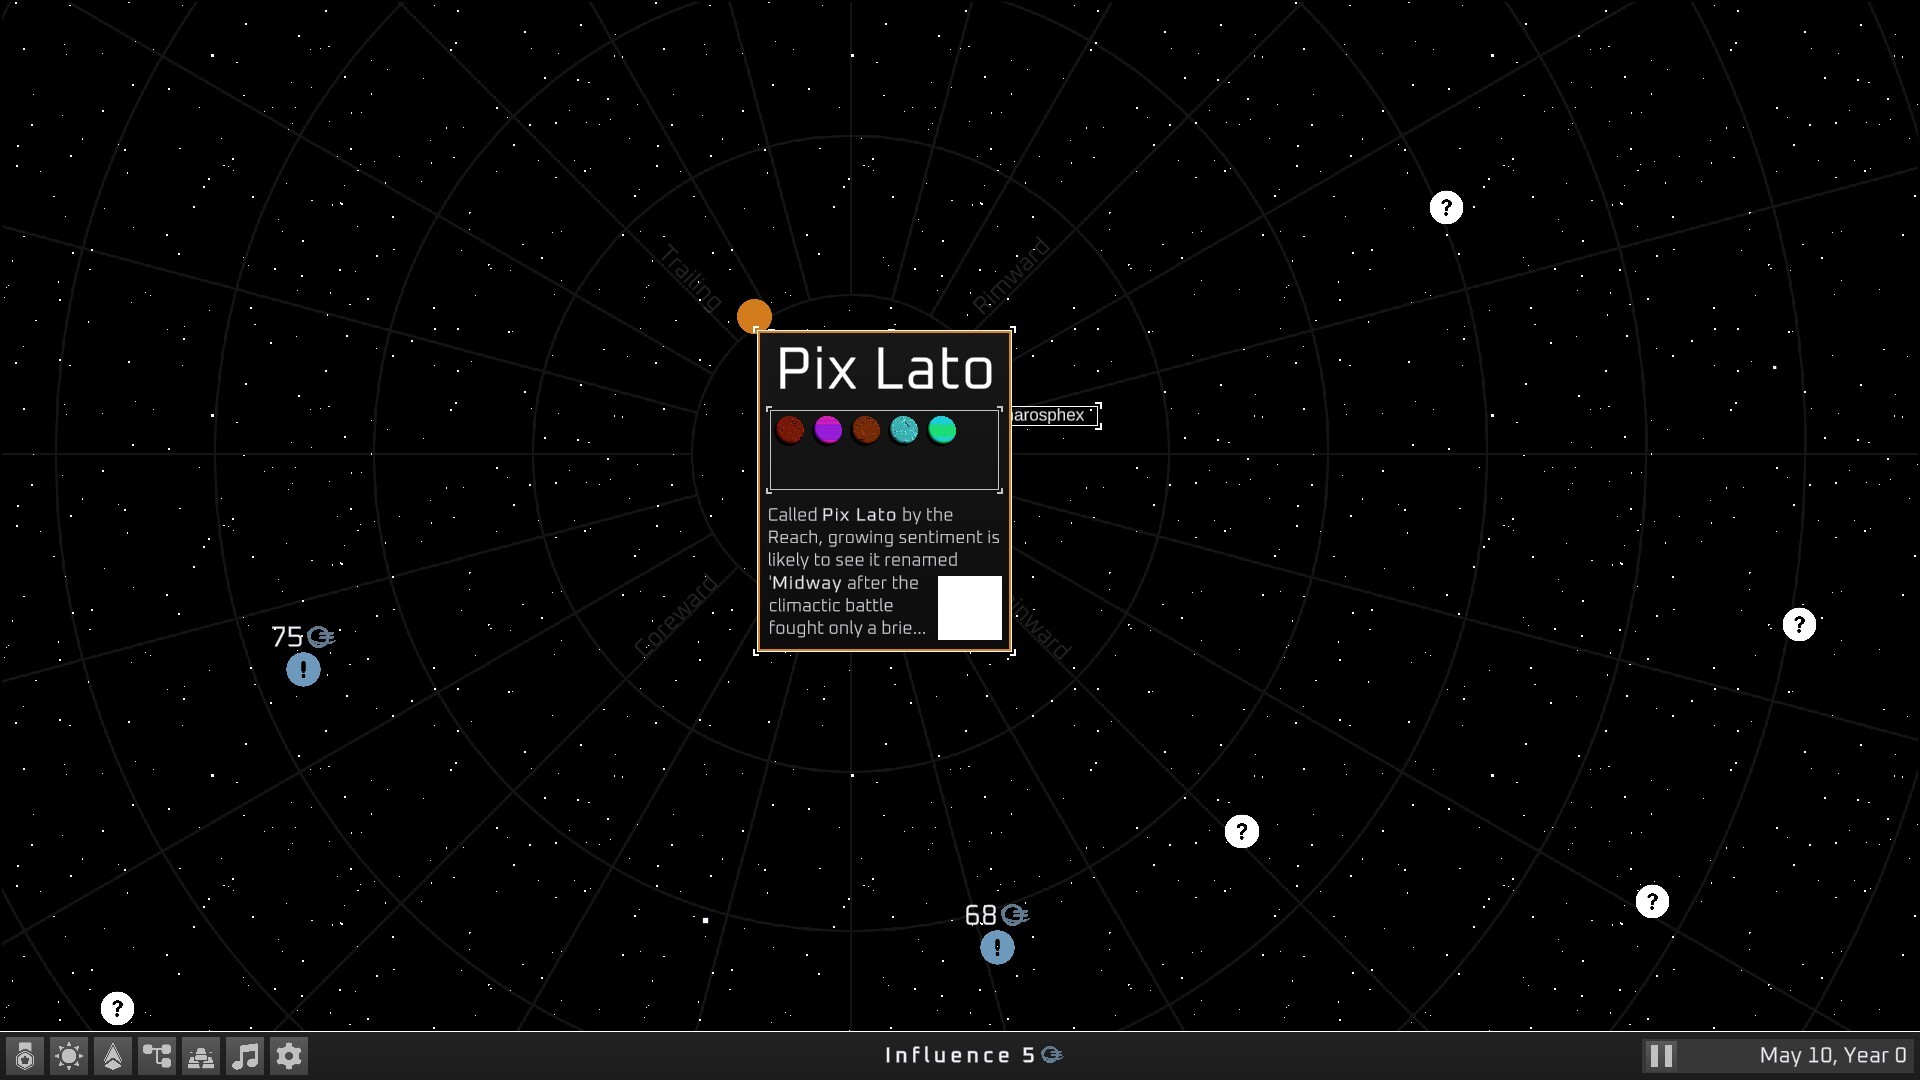
Task: Click the exclamation alert near the 75 value
Action: click(x=303, y=670)
